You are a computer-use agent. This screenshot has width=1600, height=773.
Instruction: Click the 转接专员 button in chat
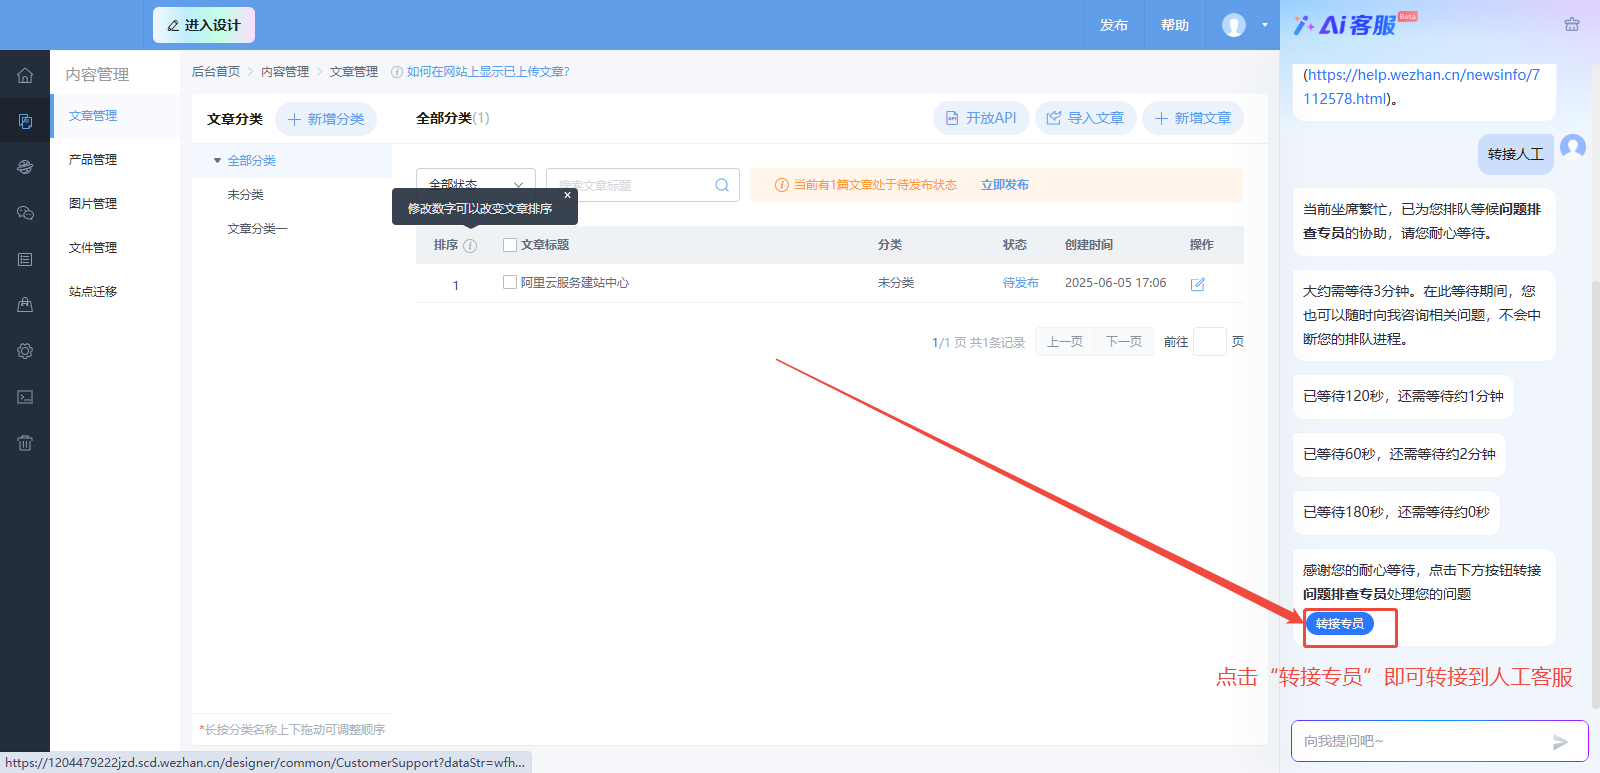[1340, 624]
